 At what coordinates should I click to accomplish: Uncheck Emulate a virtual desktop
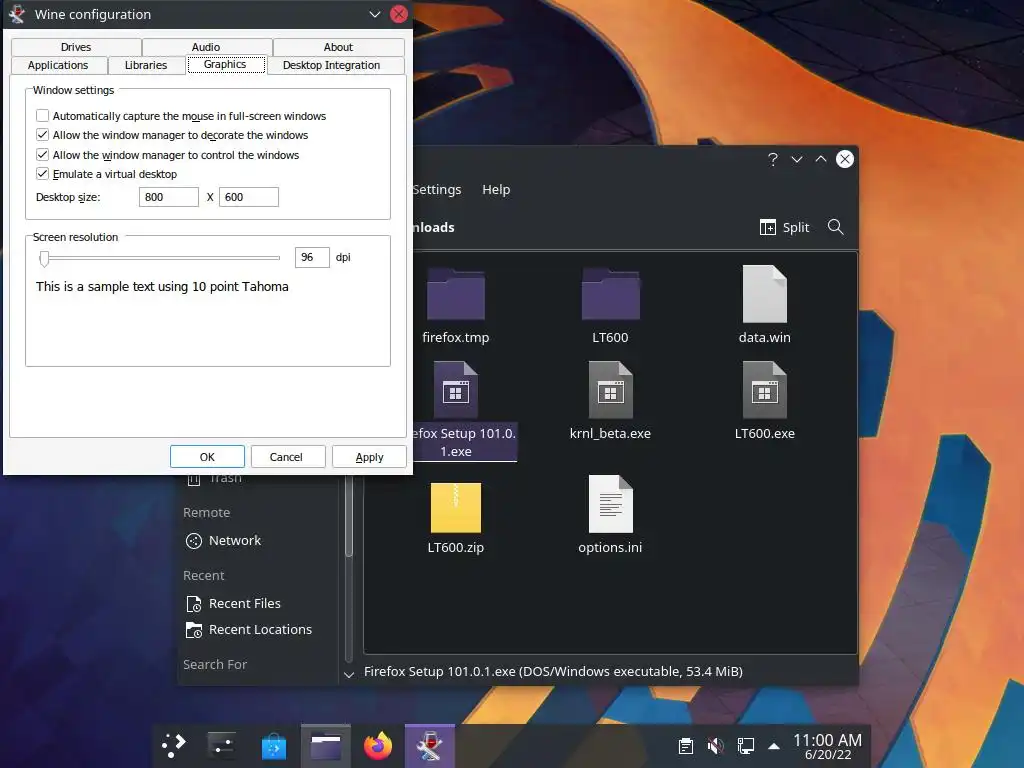(x=42, y=173)
